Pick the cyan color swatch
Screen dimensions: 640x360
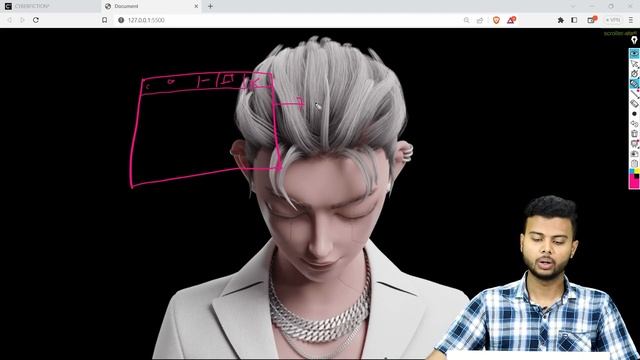[631, 172]
